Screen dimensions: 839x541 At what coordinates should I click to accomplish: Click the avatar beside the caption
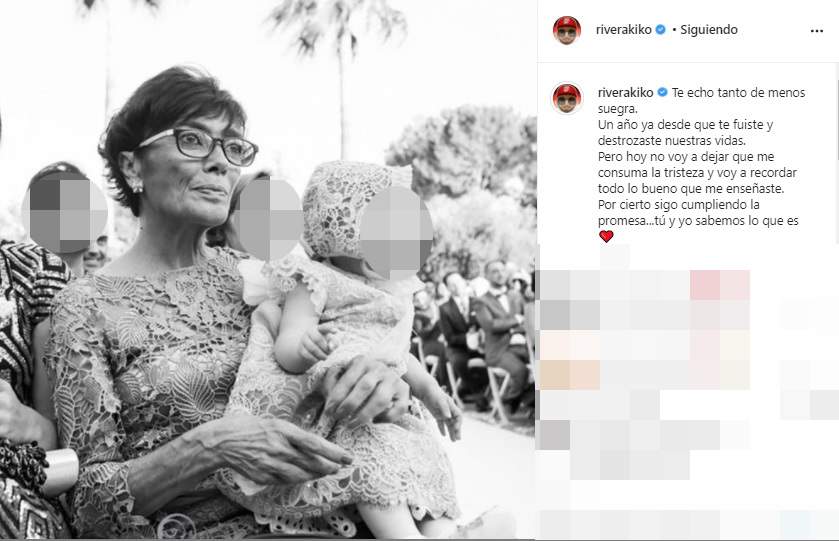(567, 98)
